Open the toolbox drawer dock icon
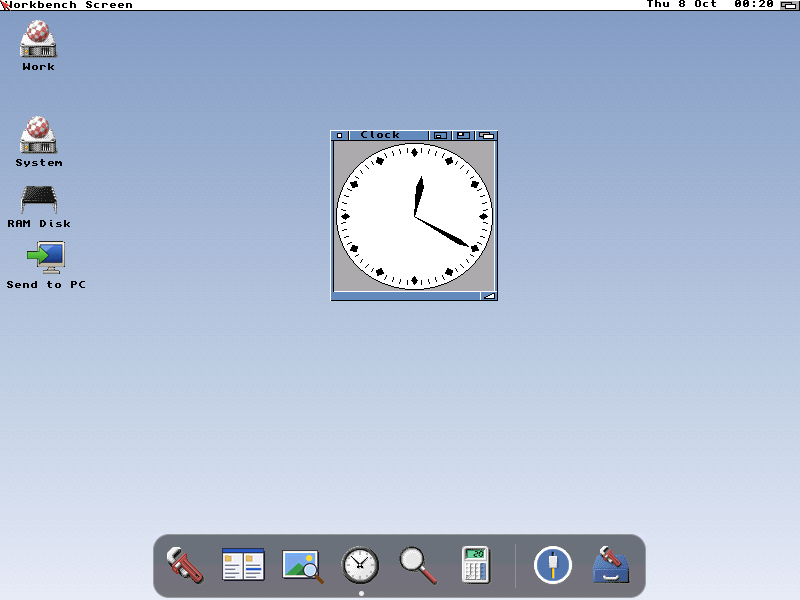800x600 pixels. (x=611, y=565)
